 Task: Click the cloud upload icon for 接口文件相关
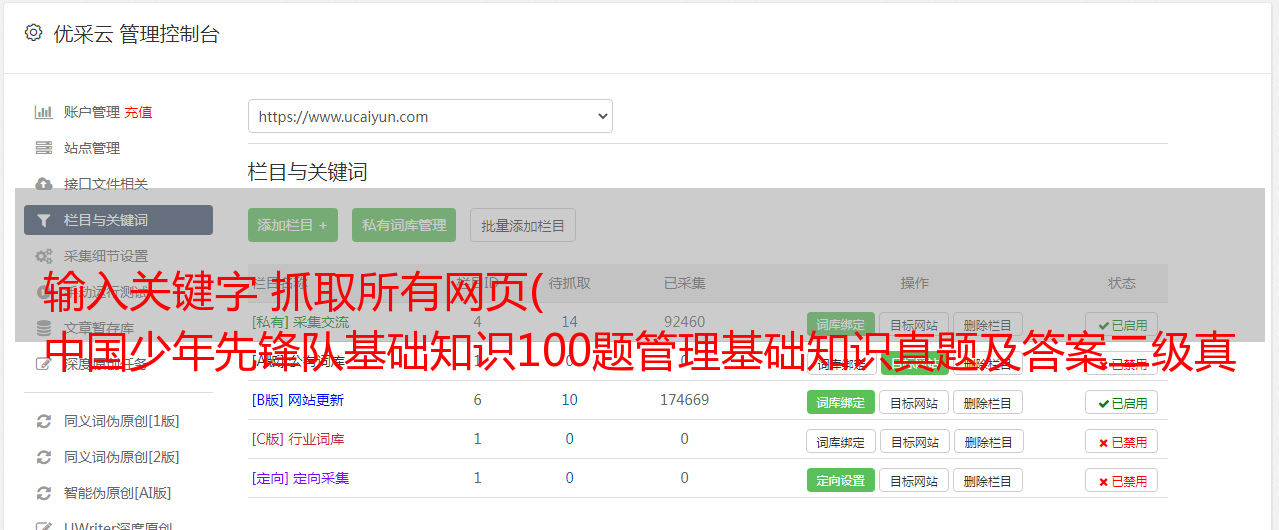pos(43,184)
